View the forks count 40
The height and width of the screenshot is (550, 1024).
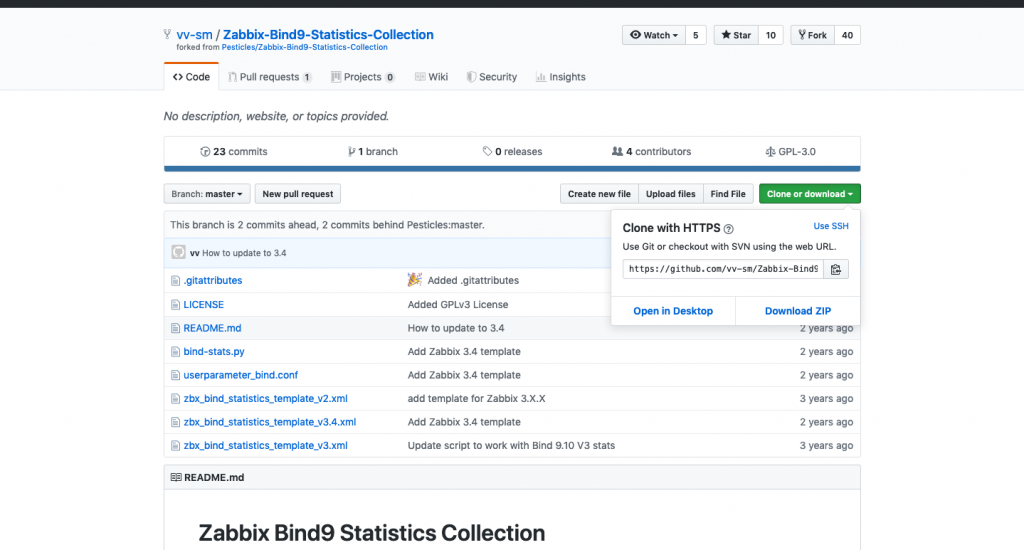[x=847, y=35]
